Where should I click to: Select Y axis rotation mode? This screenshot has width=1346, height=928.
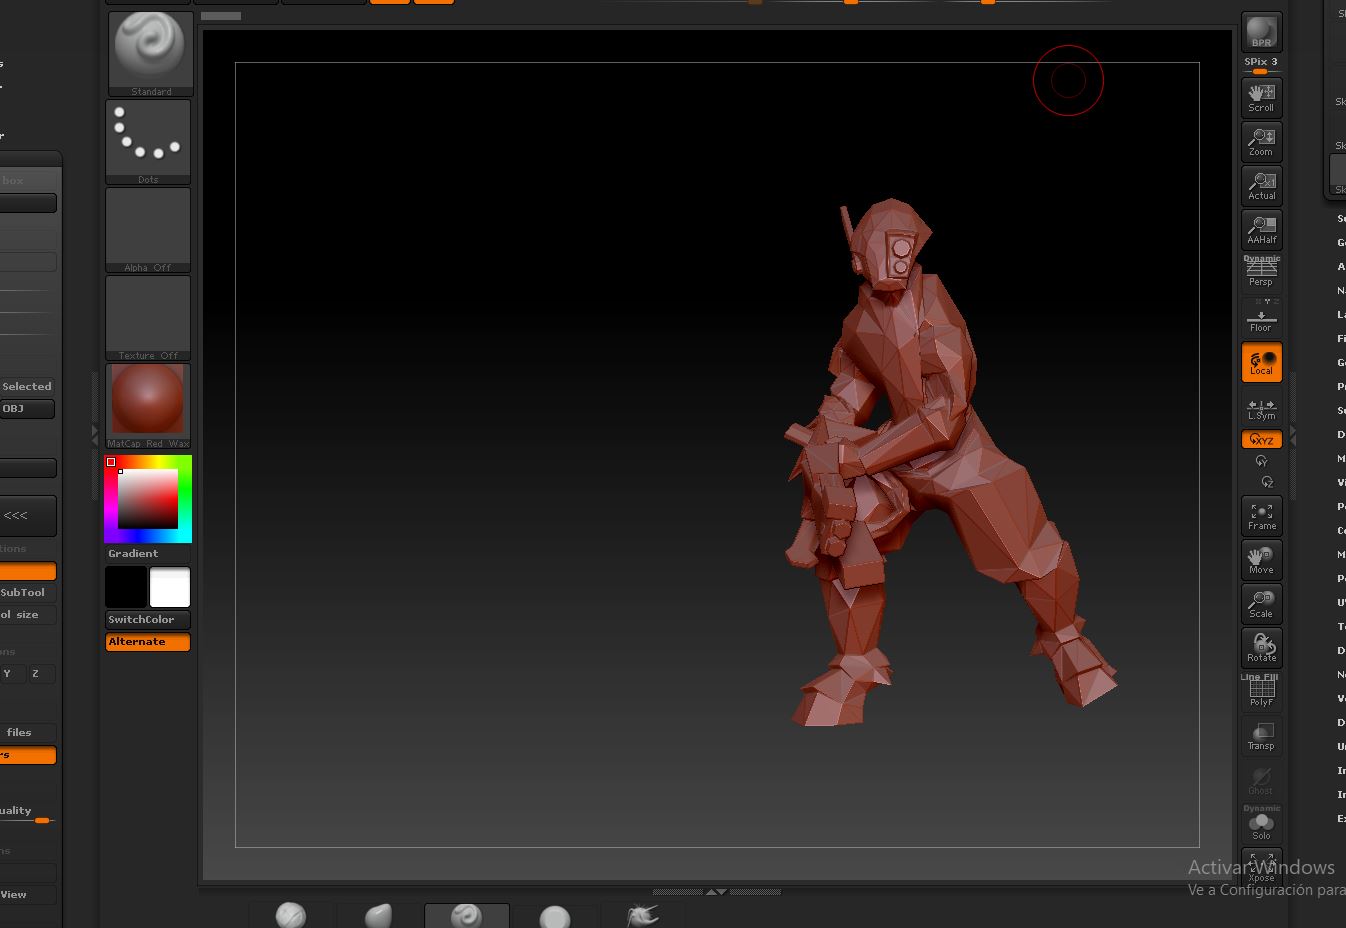[x=1261, y=461]
